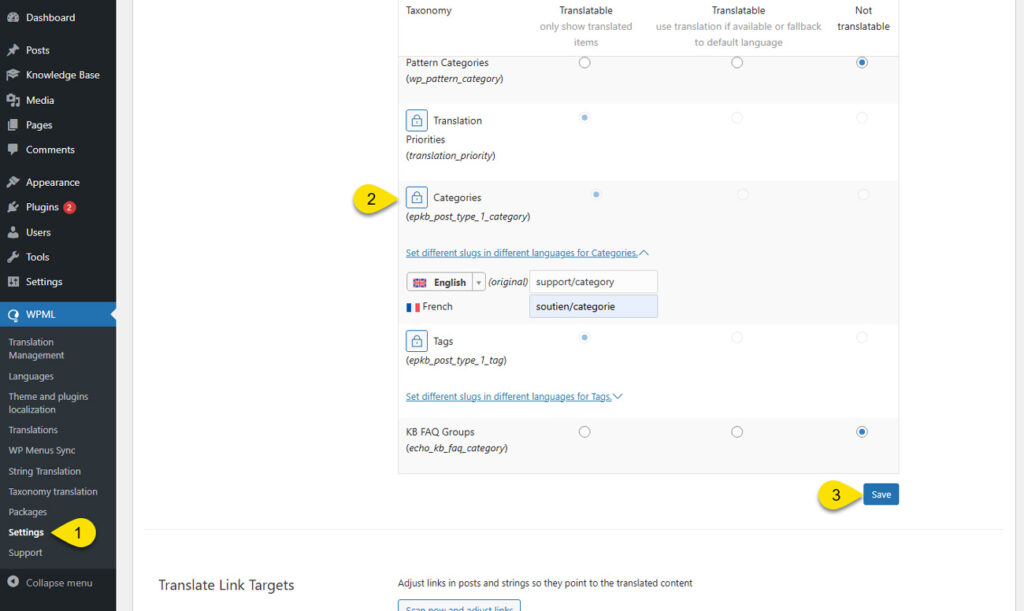Go to Translations submenu
This screenshot has height=611, width=1024.
[x=33, y=430]
